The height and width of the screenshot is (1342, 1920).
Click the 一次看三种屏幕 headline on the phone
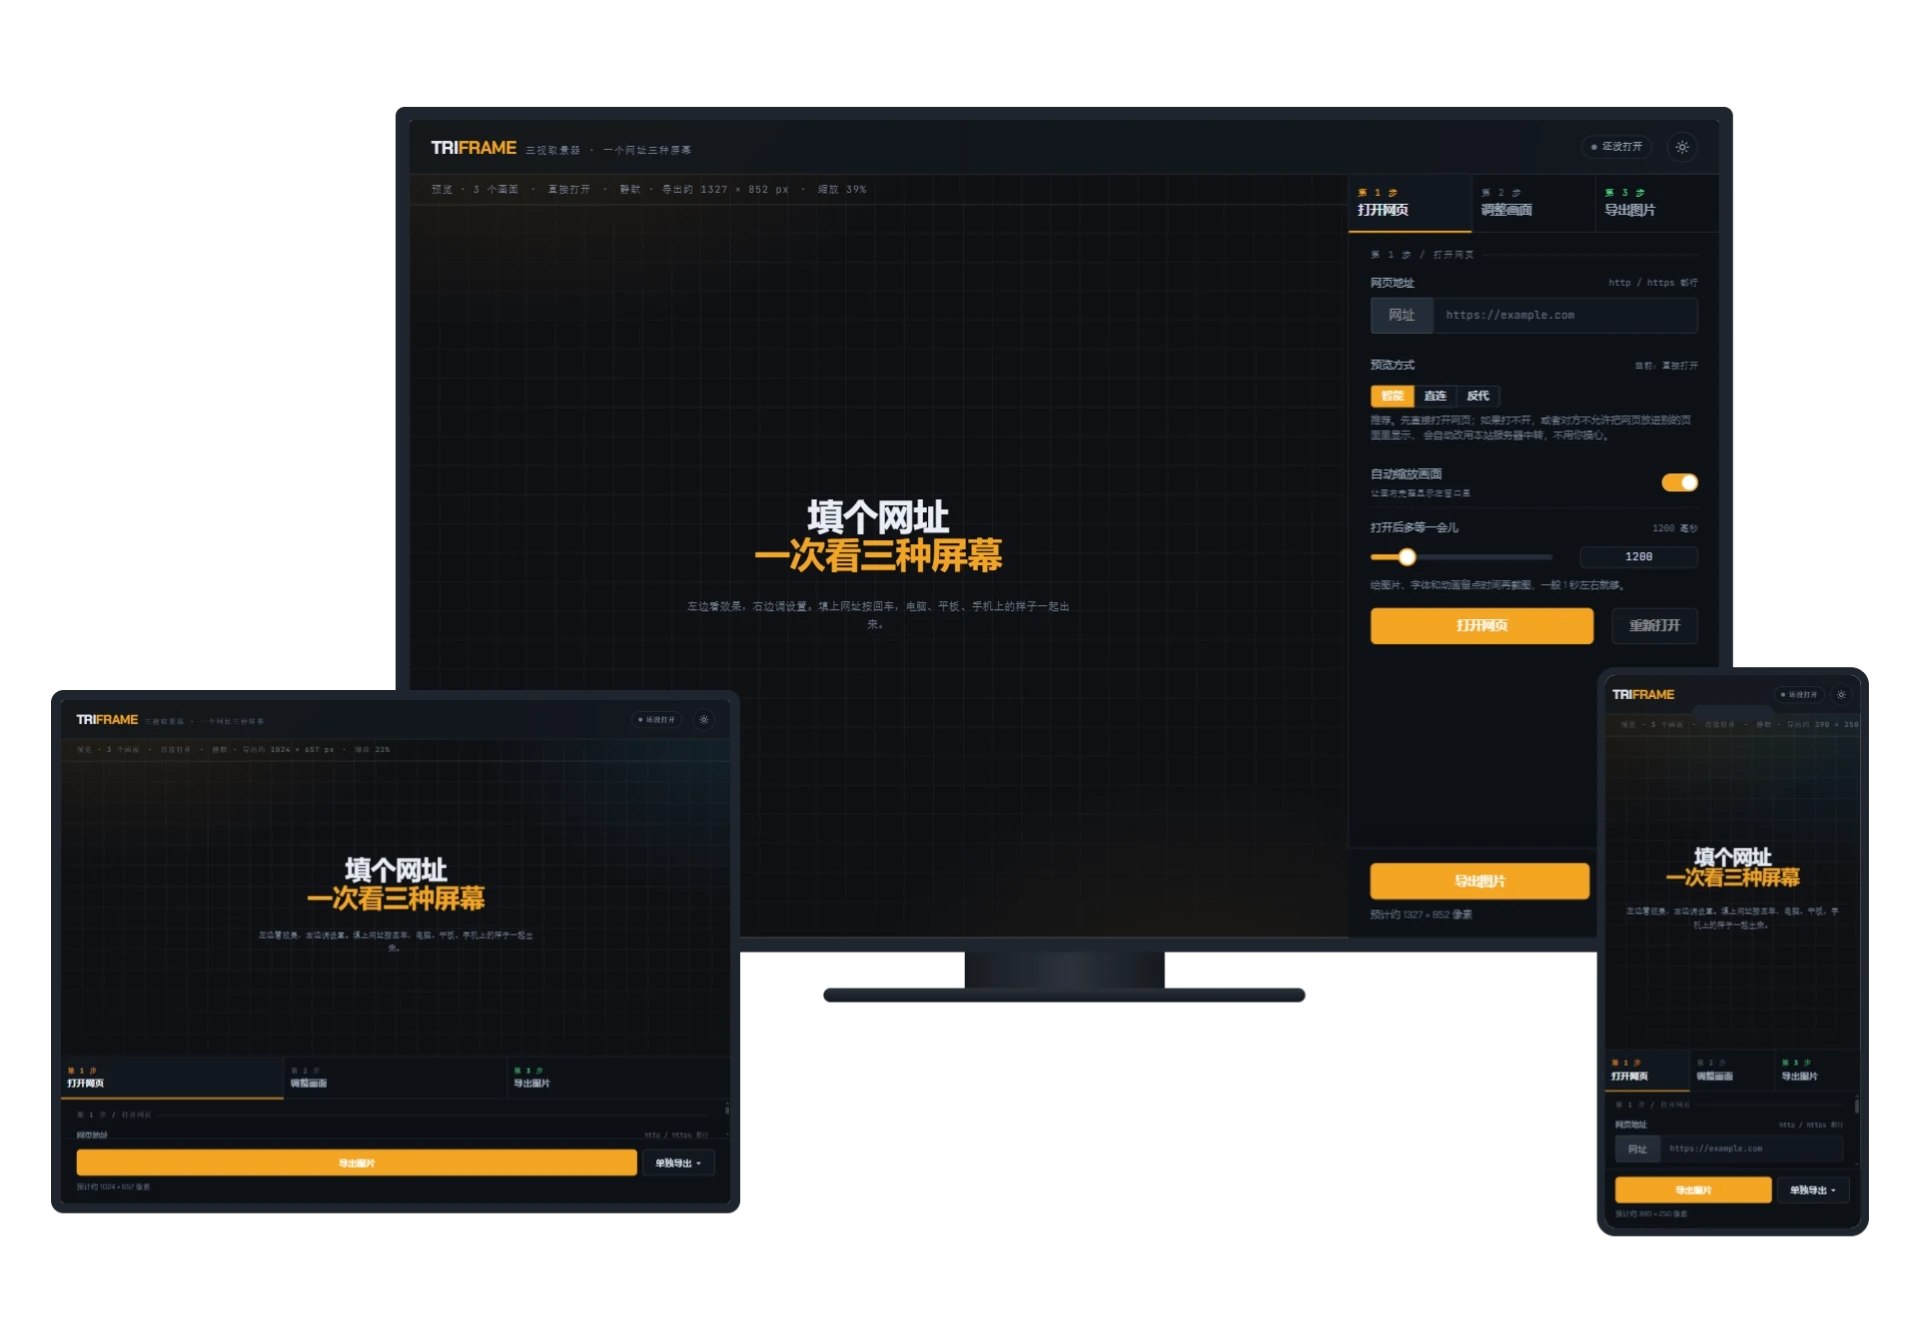1733,878
